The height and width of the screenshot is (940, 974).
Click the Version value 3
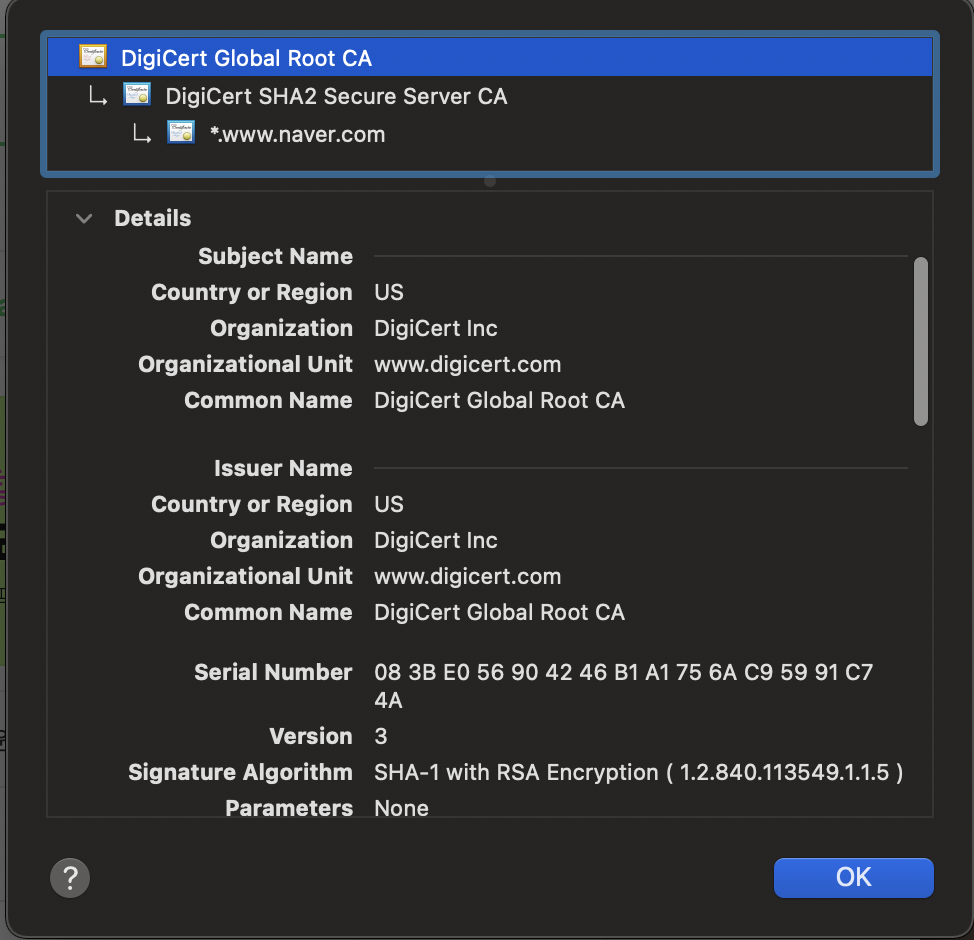(x=381, y=736)
